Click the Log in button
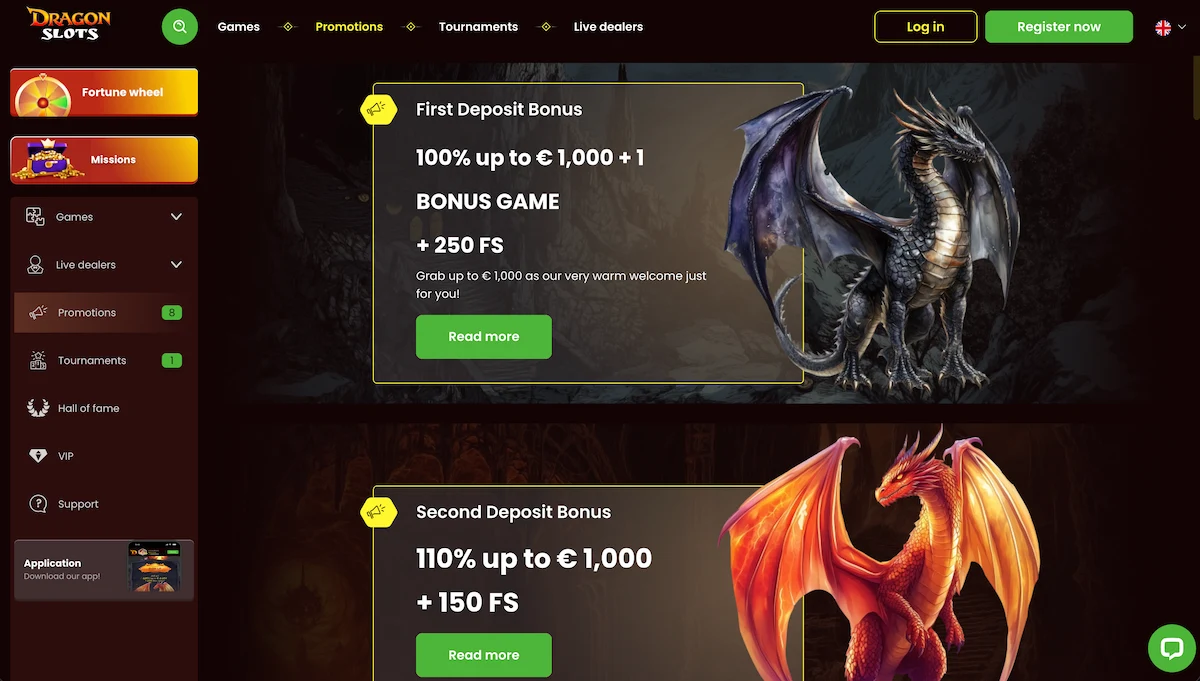1200x681 pixels. tap(925, 27)
